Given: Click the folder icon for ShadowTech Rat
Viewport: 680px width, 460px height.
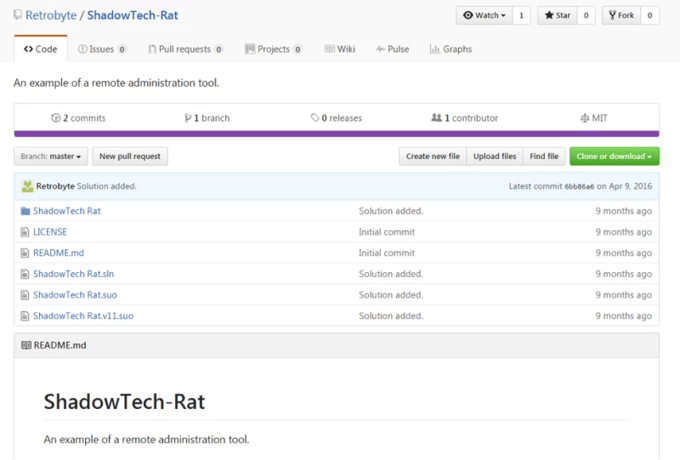Looking at the screenshot, I should tap(25, 211).
